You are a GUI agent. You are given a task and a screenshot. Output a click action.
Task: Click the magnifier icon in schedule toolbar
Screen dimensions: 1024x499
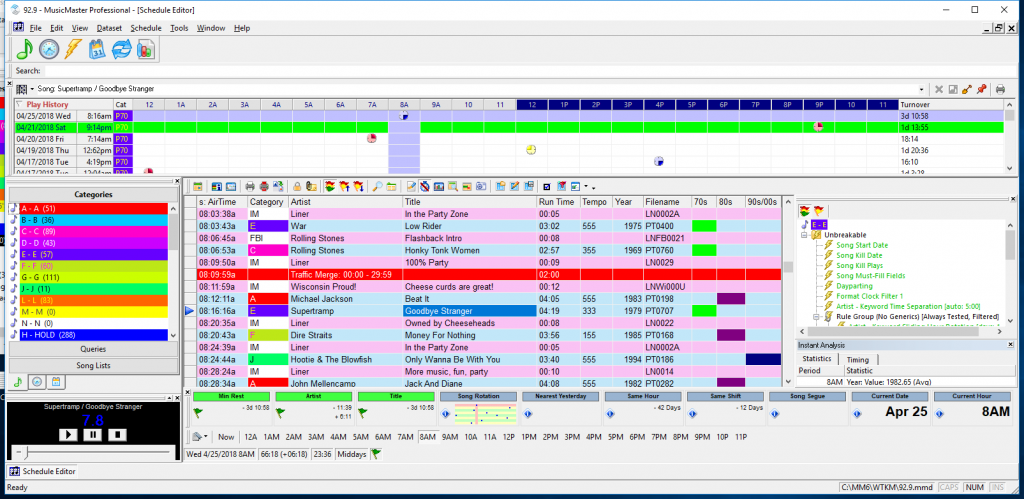[x=376, y=187]
